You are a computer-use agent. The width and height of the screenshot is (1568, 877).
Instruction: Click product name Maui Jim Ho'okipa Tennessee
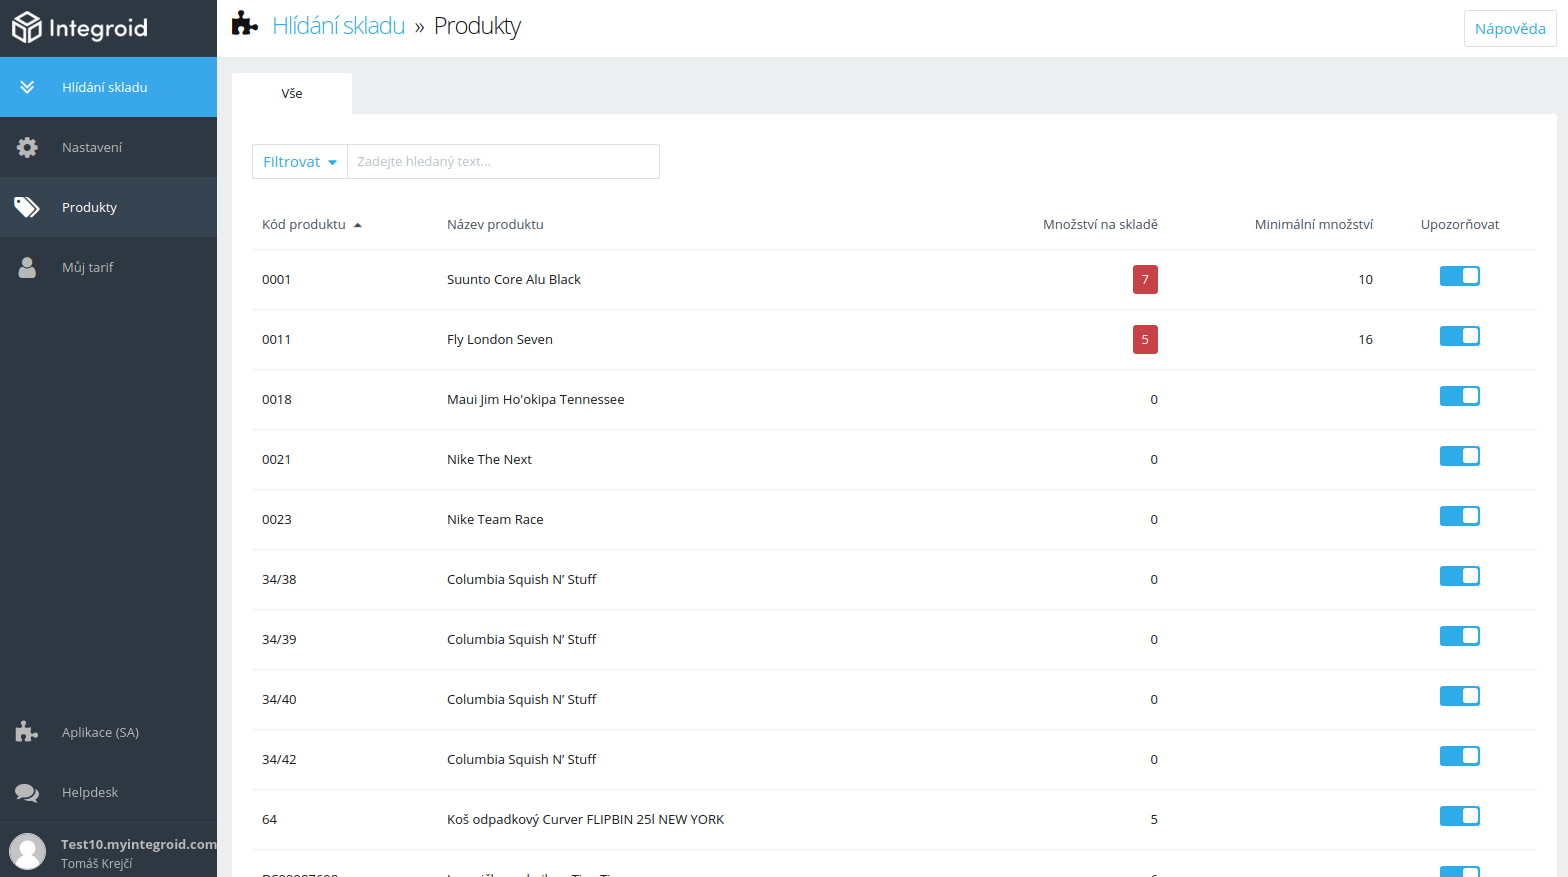[x=536, y=399]
